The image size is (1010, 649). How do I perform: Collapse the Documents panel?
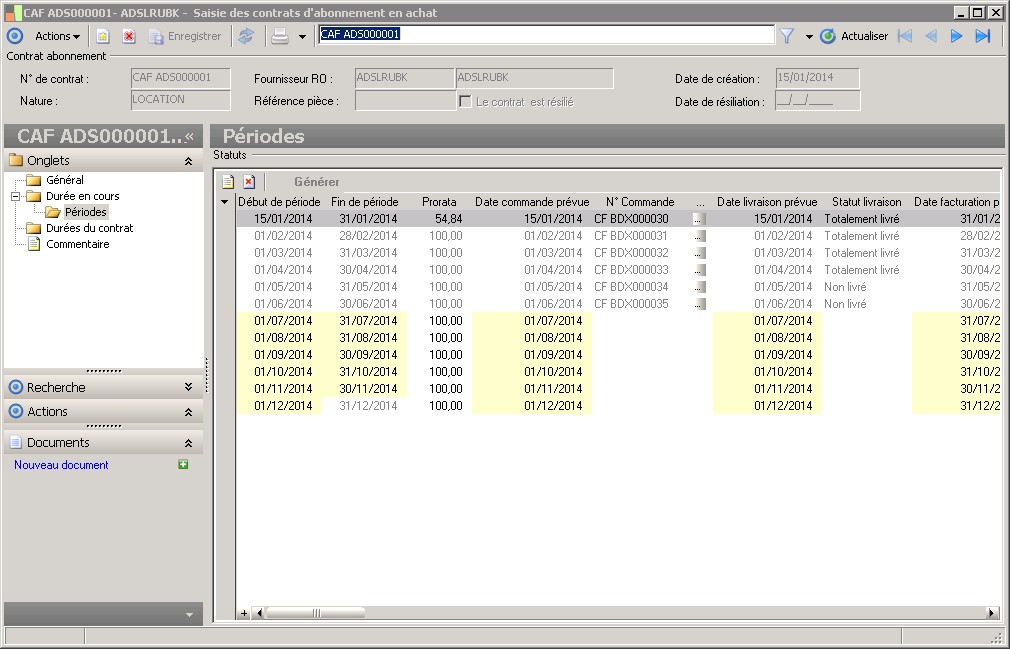point(188,443)
